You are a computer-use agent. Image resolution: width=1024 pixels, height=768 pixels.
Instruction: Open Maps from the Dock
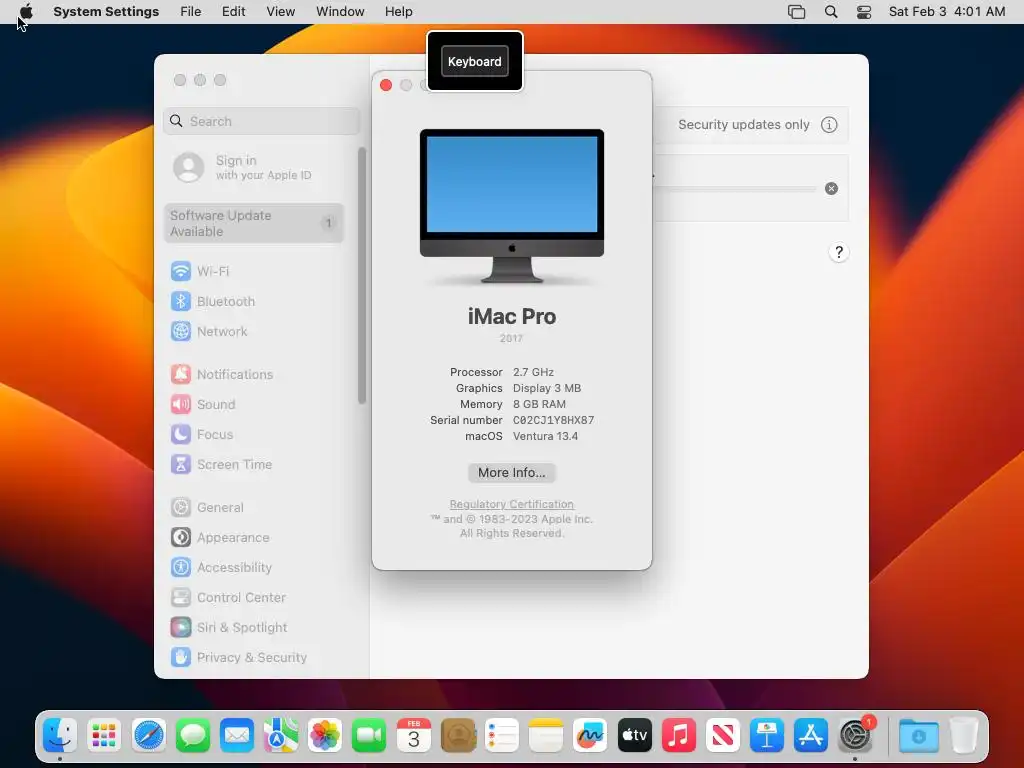pyautogui.click(x=281, y=735)
